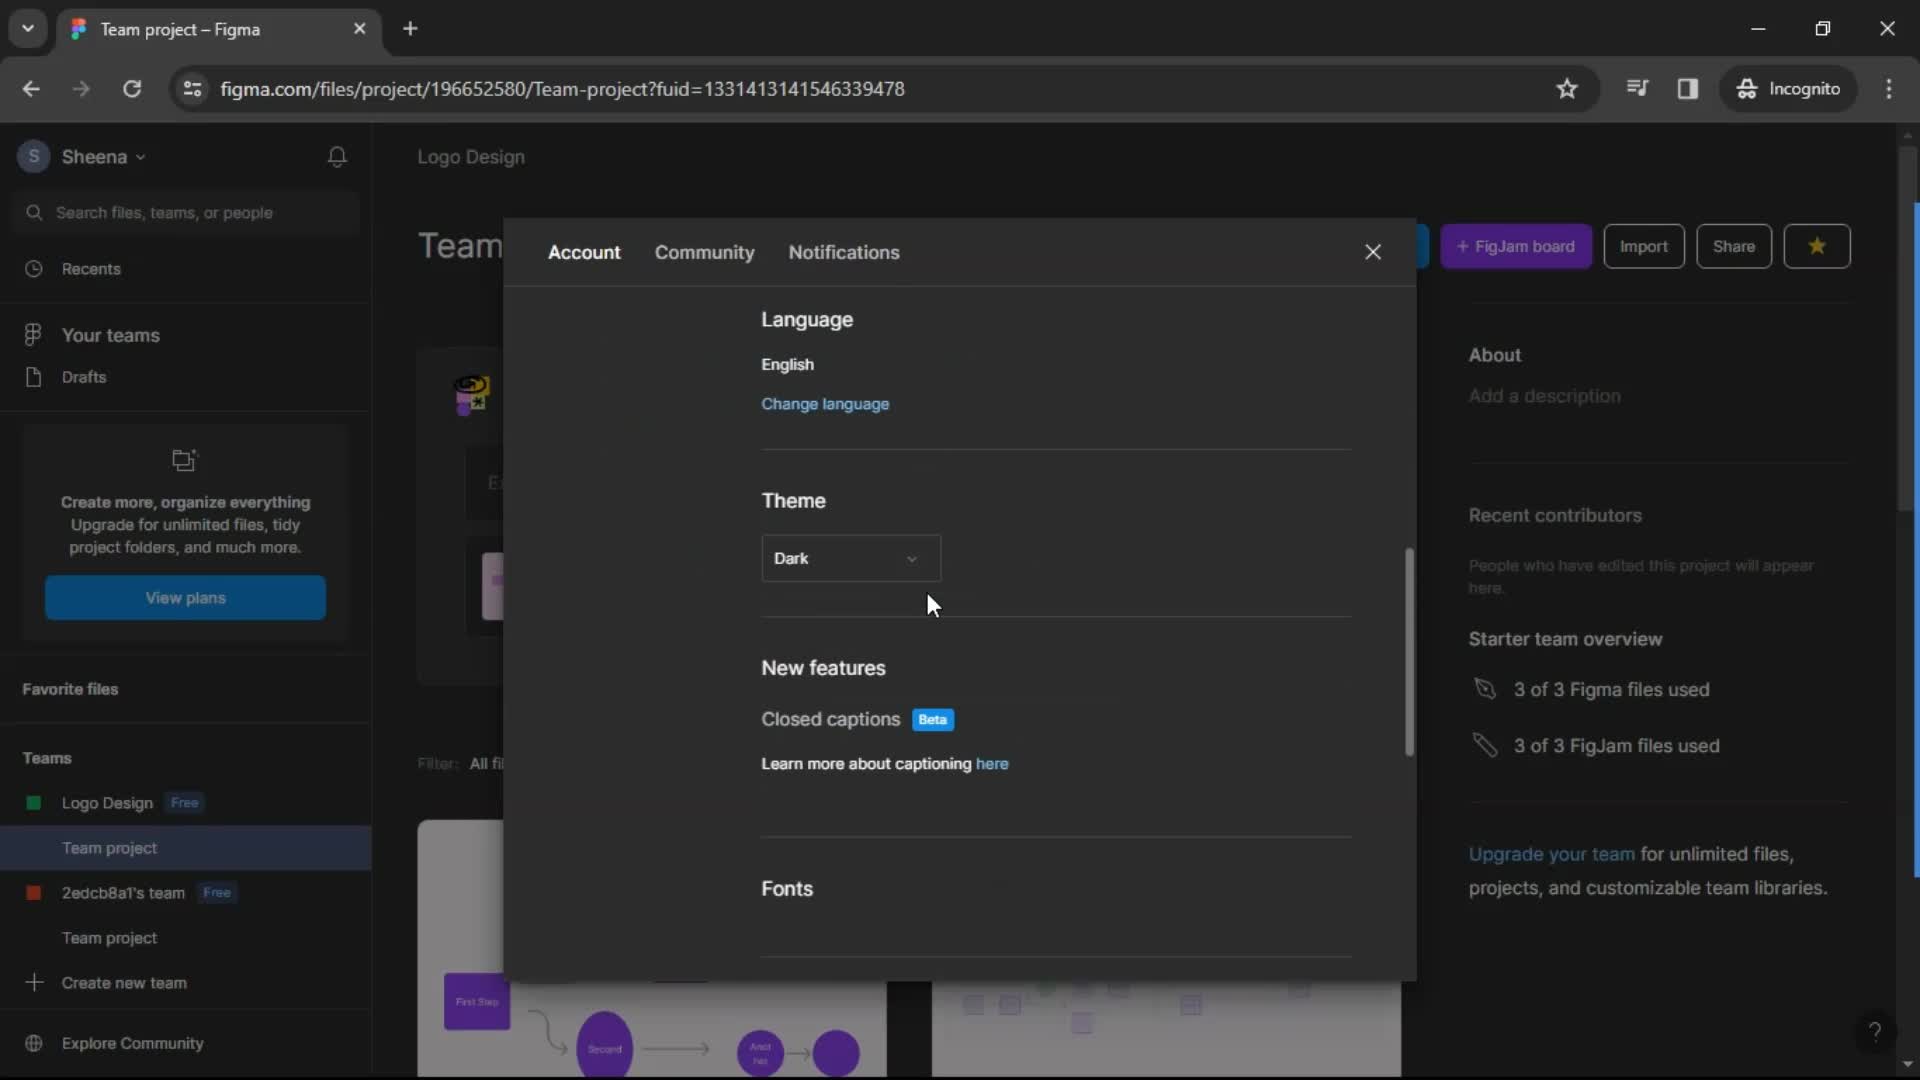Click the Star/Favorite icon button
Screen dimensions: 1920x1080
tap(1817, 247)
